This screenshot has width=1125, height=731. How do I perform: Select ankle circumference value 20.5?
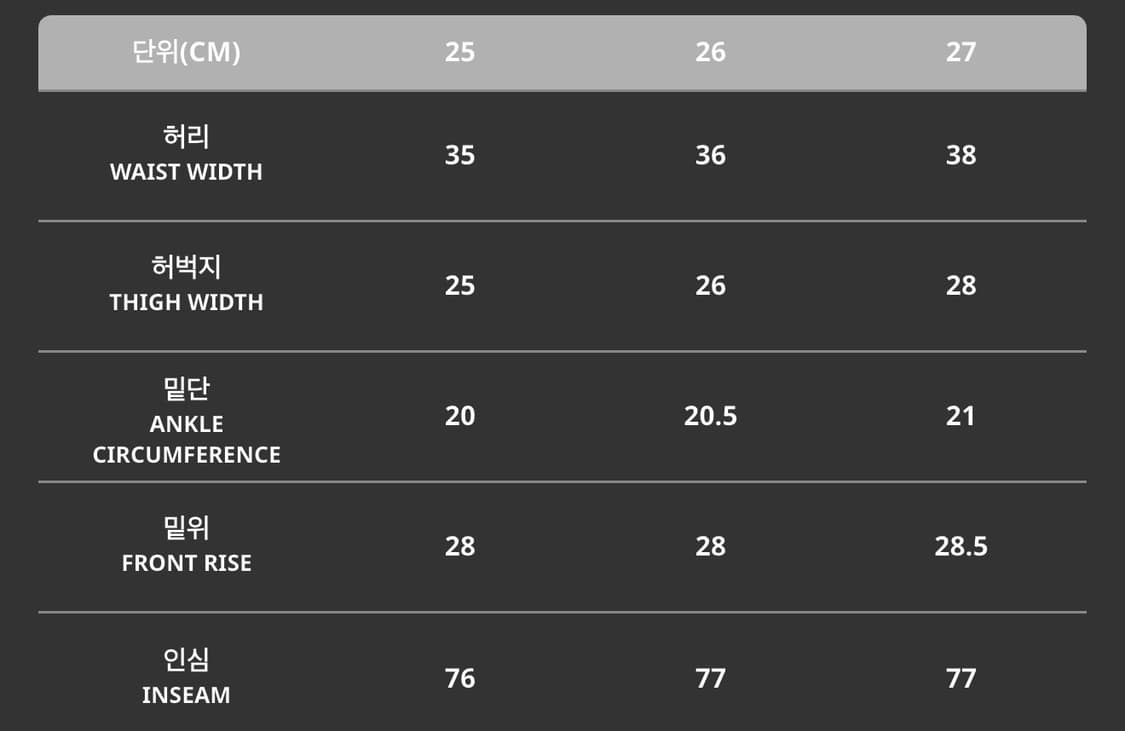coord(710,416)
